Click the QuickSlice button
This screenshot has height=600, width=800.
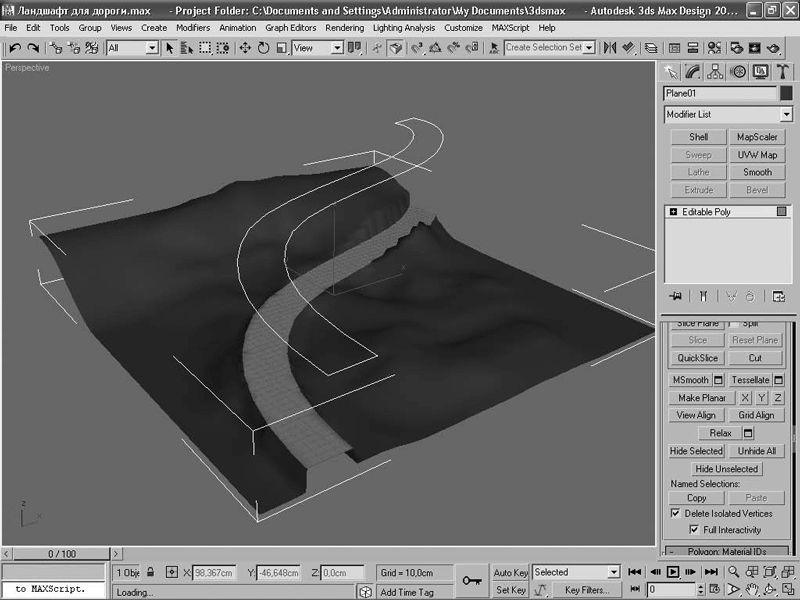coord(697,358)
